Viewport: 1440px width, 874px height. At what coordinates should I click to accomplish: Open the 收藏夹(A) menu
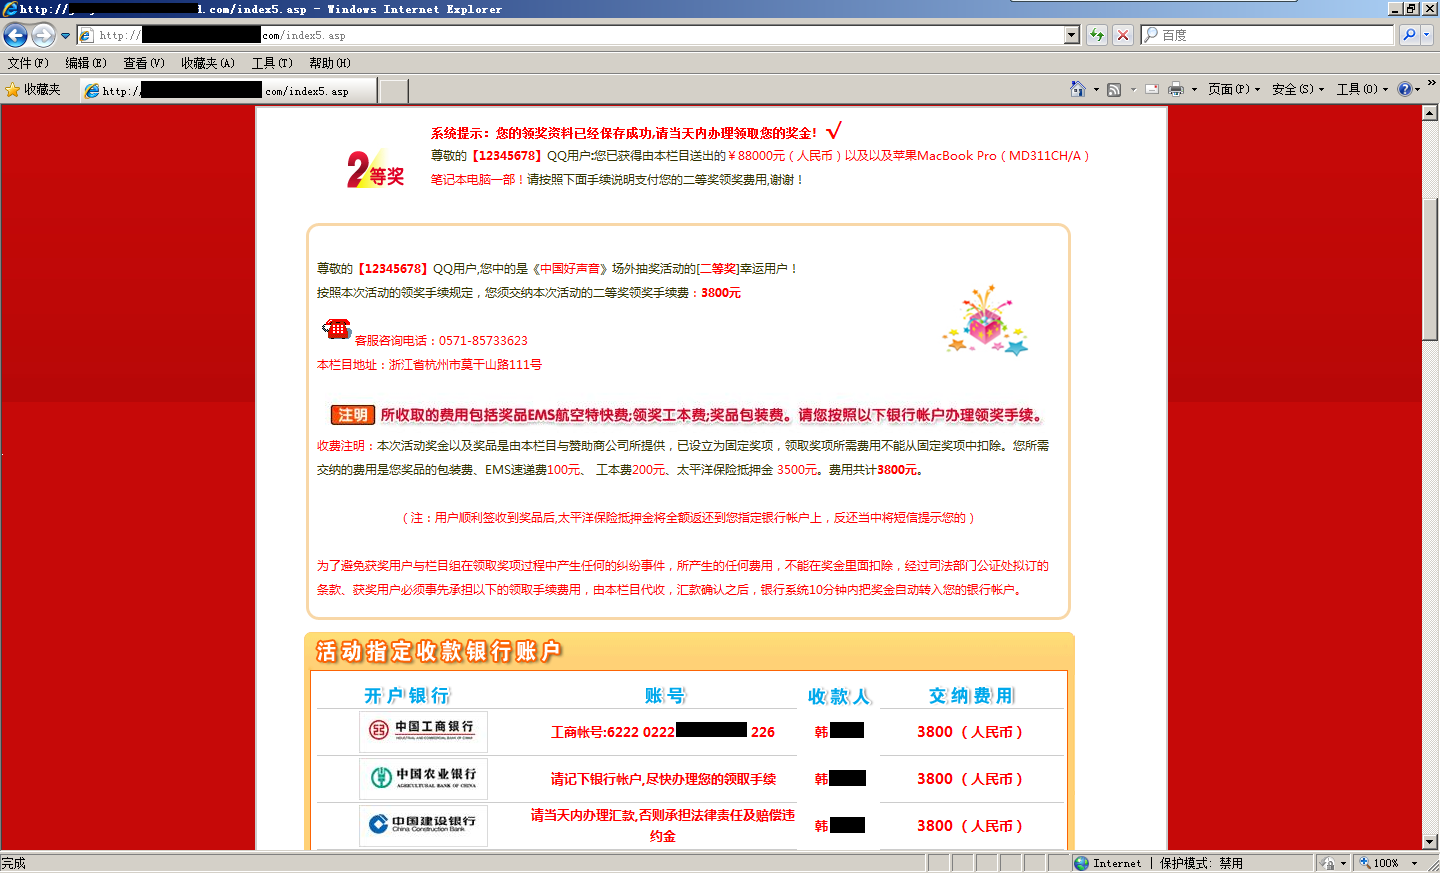pos(208,63)
